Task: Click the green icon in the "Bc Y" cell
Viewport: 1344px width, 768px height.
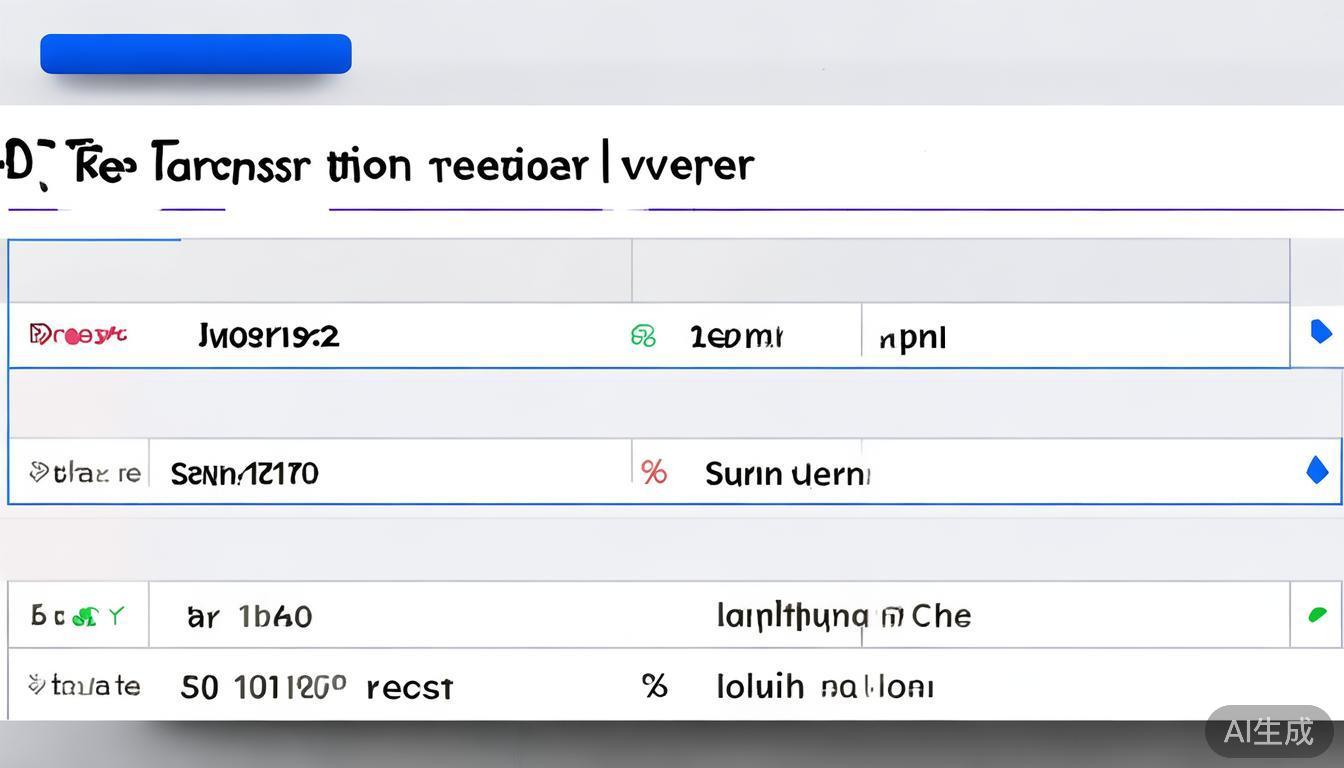Action: click(x=87, y=616)
